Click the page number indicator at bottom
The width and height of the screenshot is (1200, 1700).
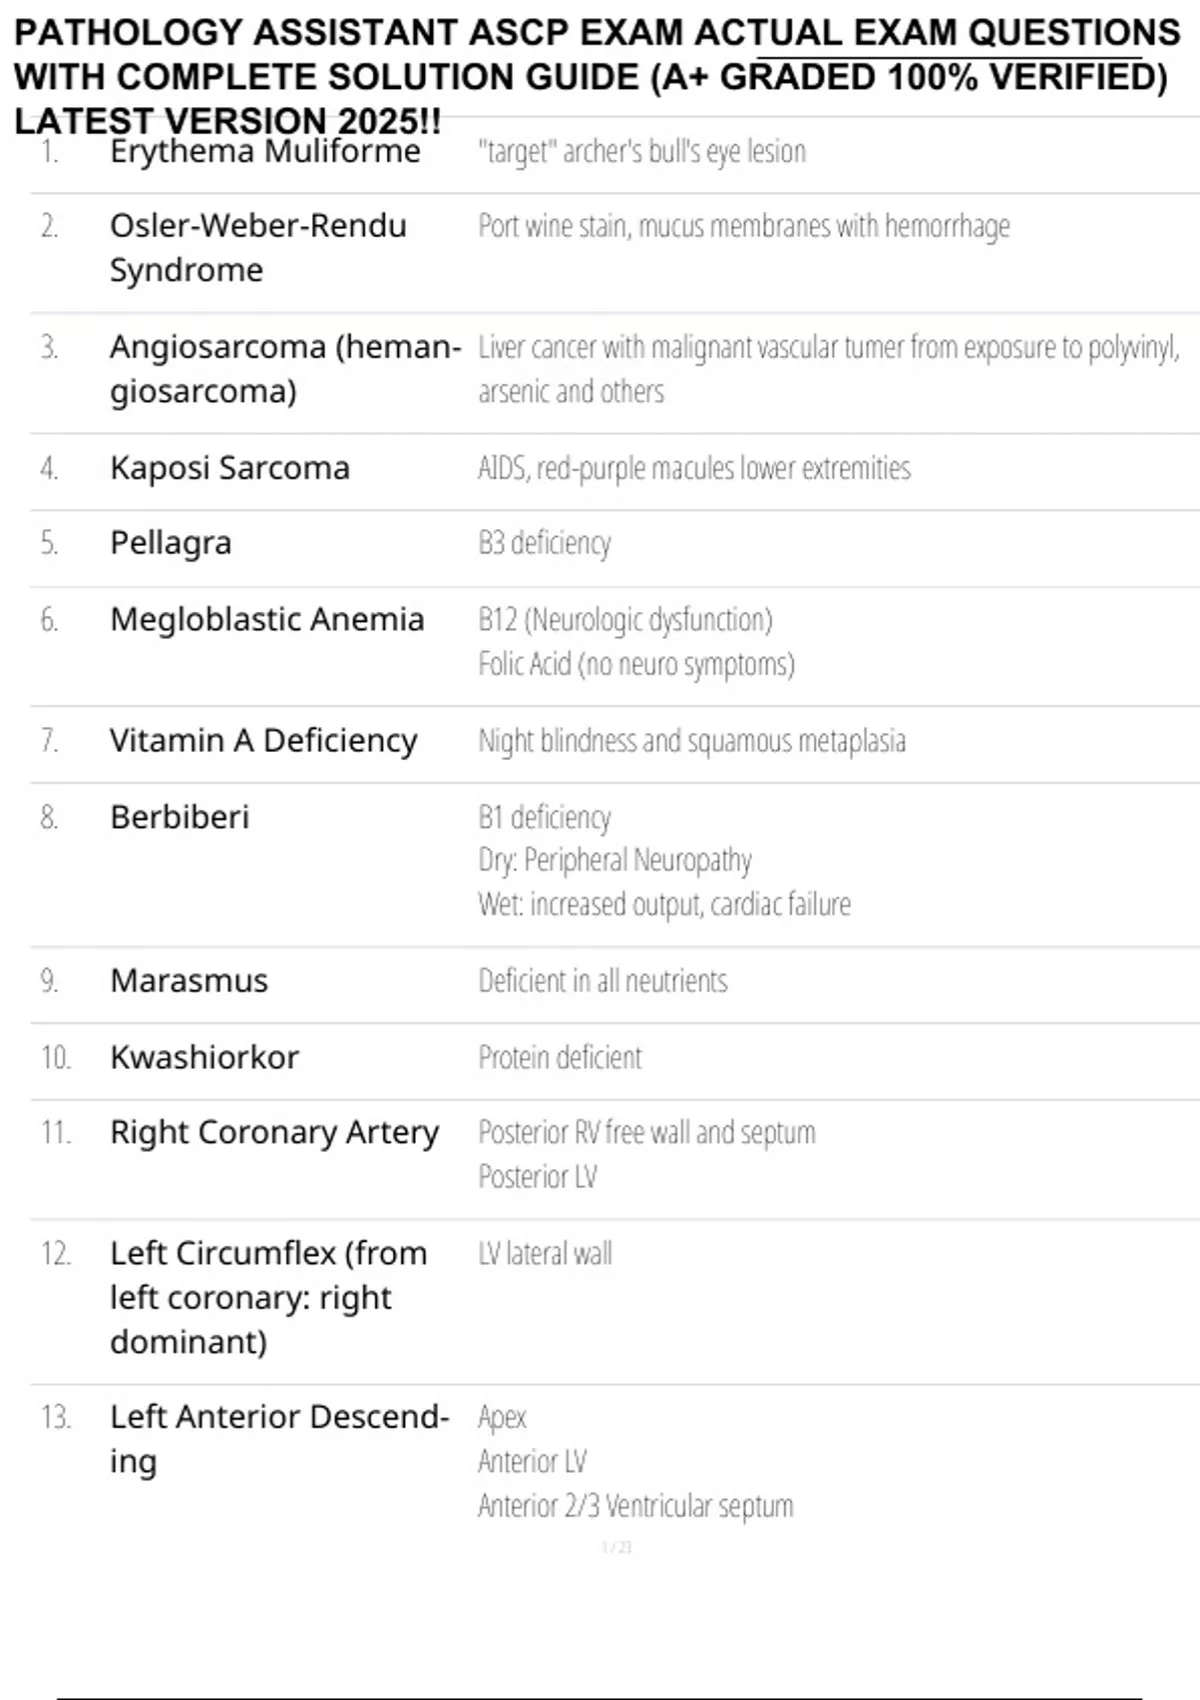pos(617,1547)
